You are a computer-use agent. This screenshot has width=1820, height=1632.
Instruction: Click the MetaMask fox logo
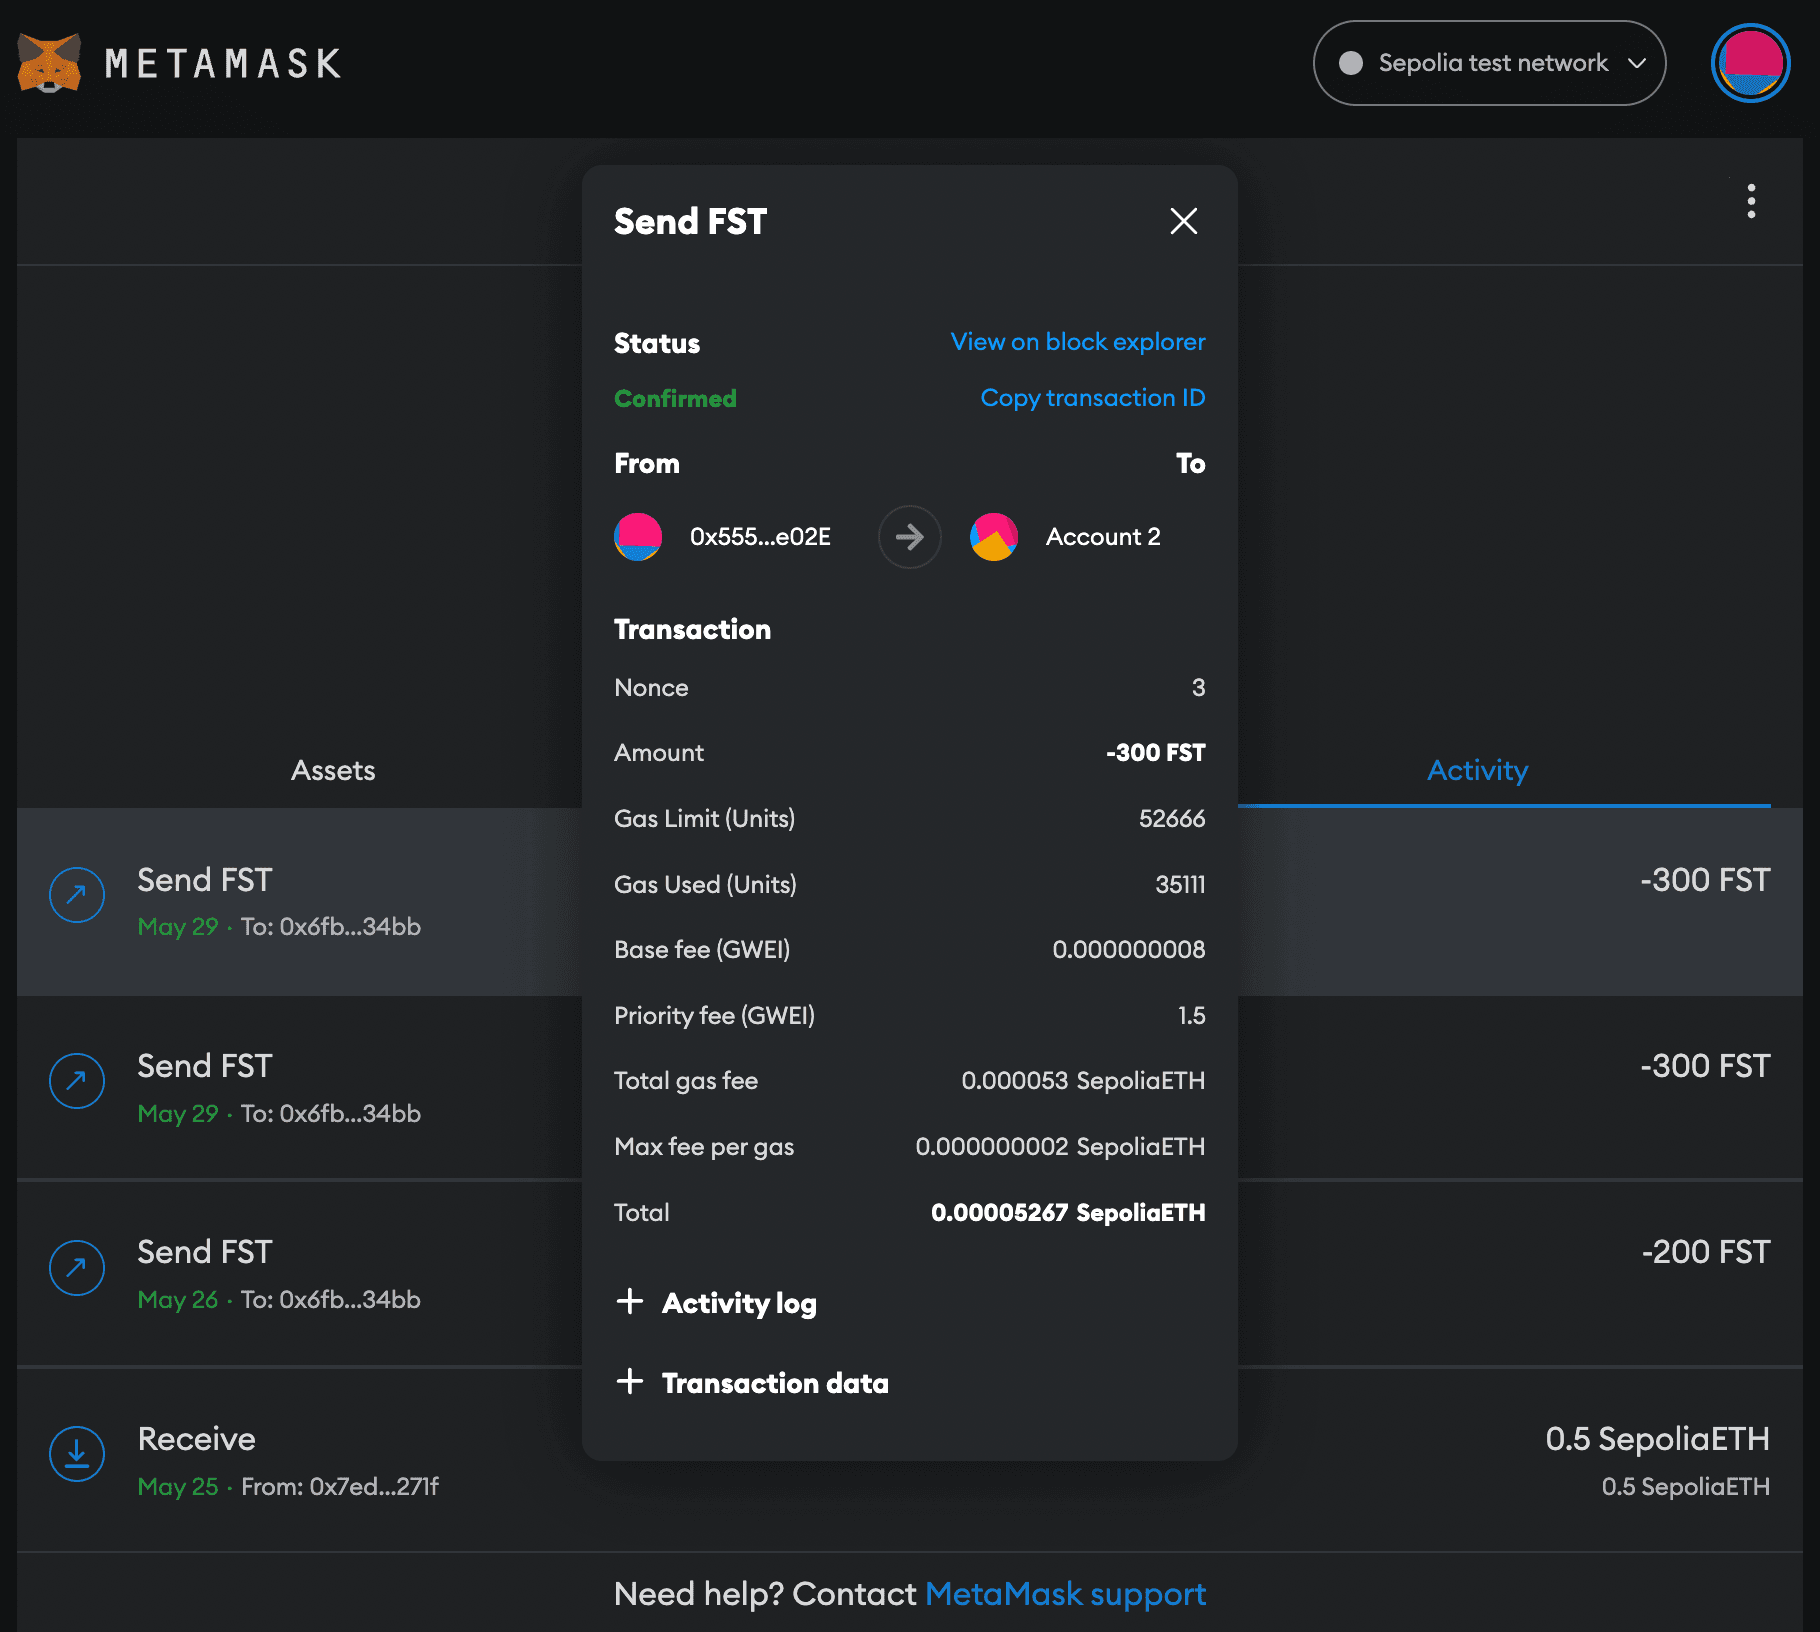click(x=49, y=63)
